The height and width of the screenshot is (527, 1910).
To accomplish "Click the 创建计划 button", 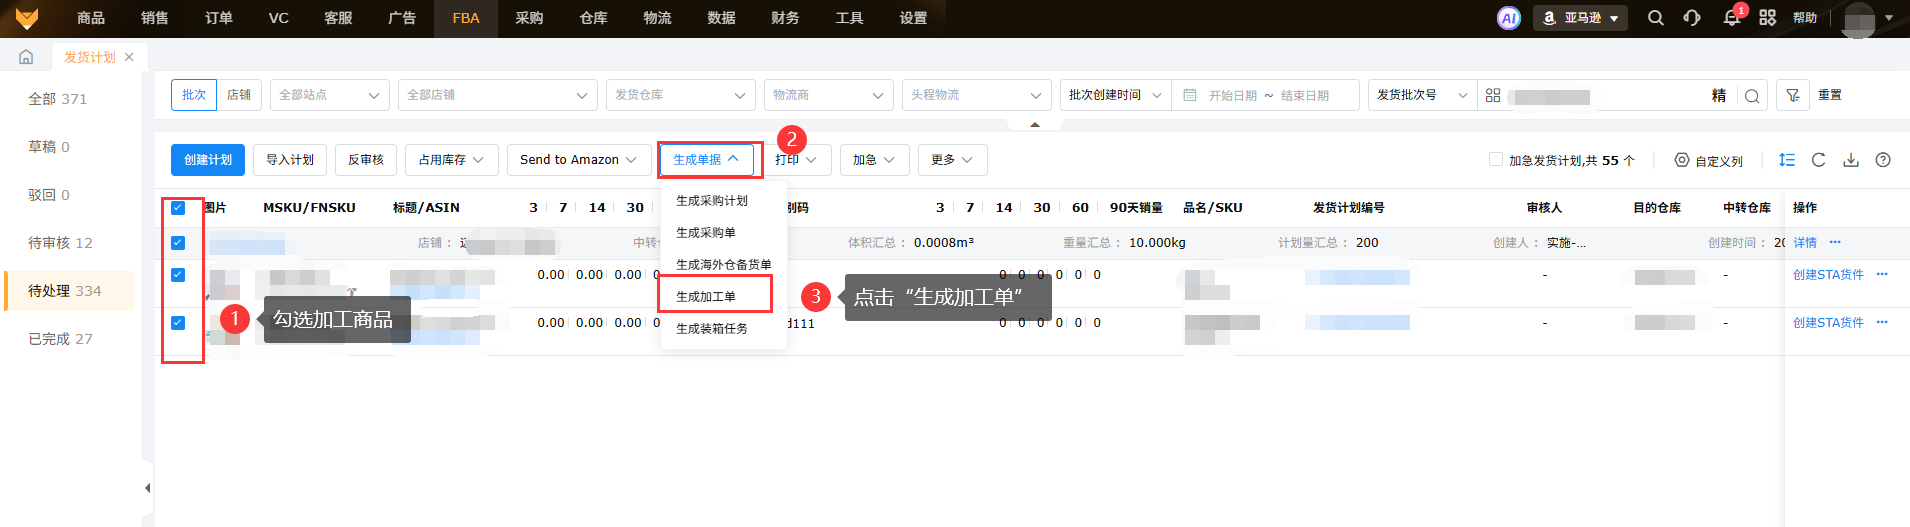I will (208, 160).
